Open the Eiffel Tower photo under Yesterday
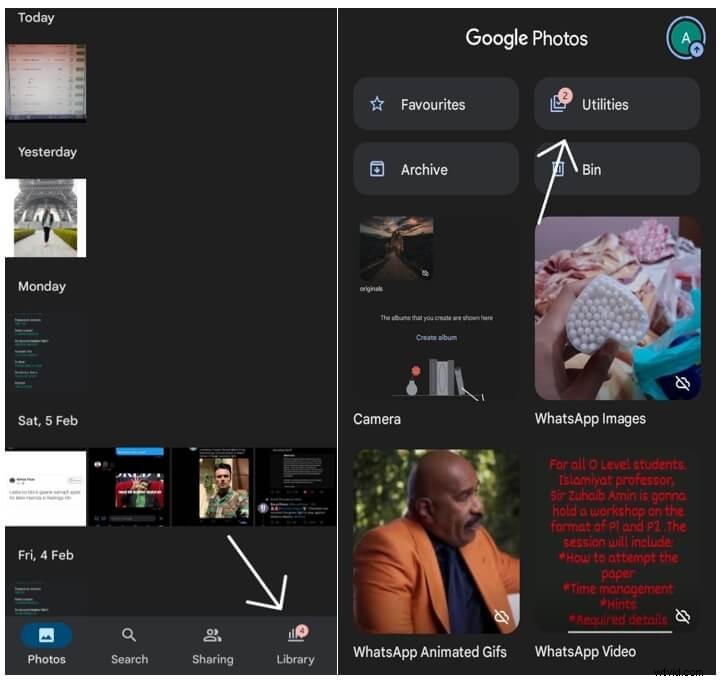This screenshot has width=724, height=682. (46, 217)
